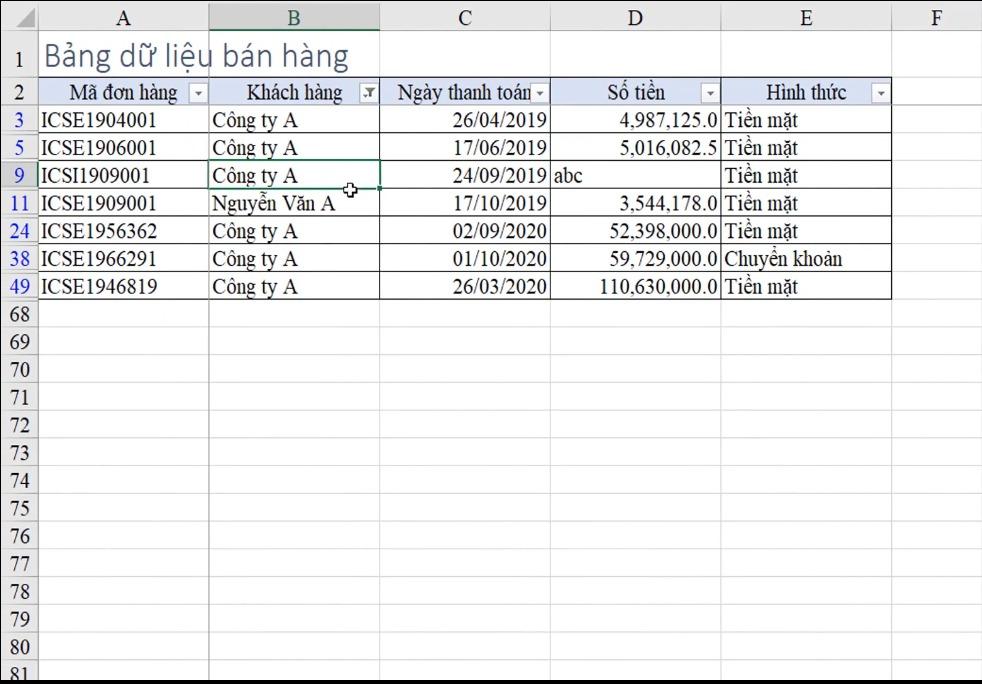Open the "Số tiền" filter dropdown
The width and height of the screenshot is (982, 684).
(x=709, y=92)
